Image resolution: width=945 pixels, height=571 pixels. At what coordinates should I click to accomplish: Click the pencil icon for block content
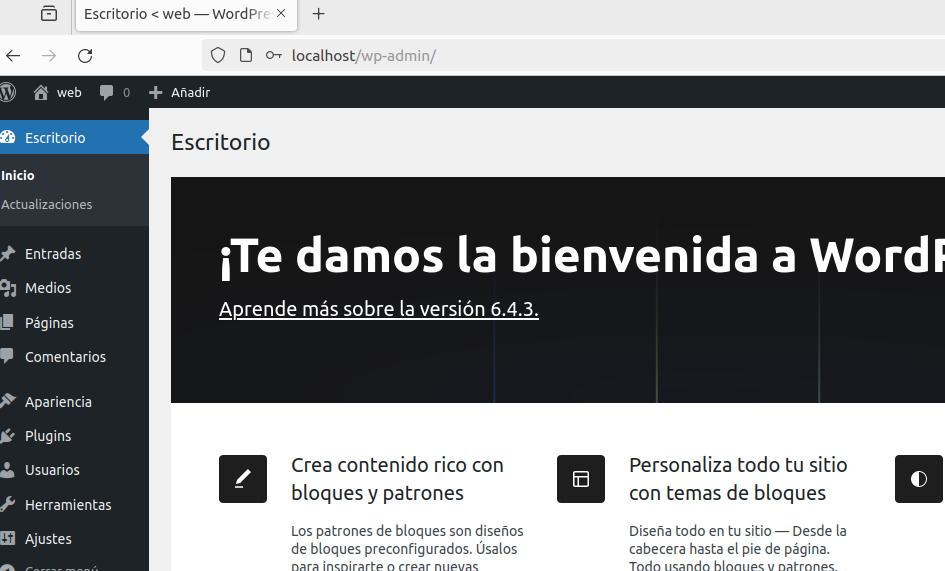[x=243, y=479]
